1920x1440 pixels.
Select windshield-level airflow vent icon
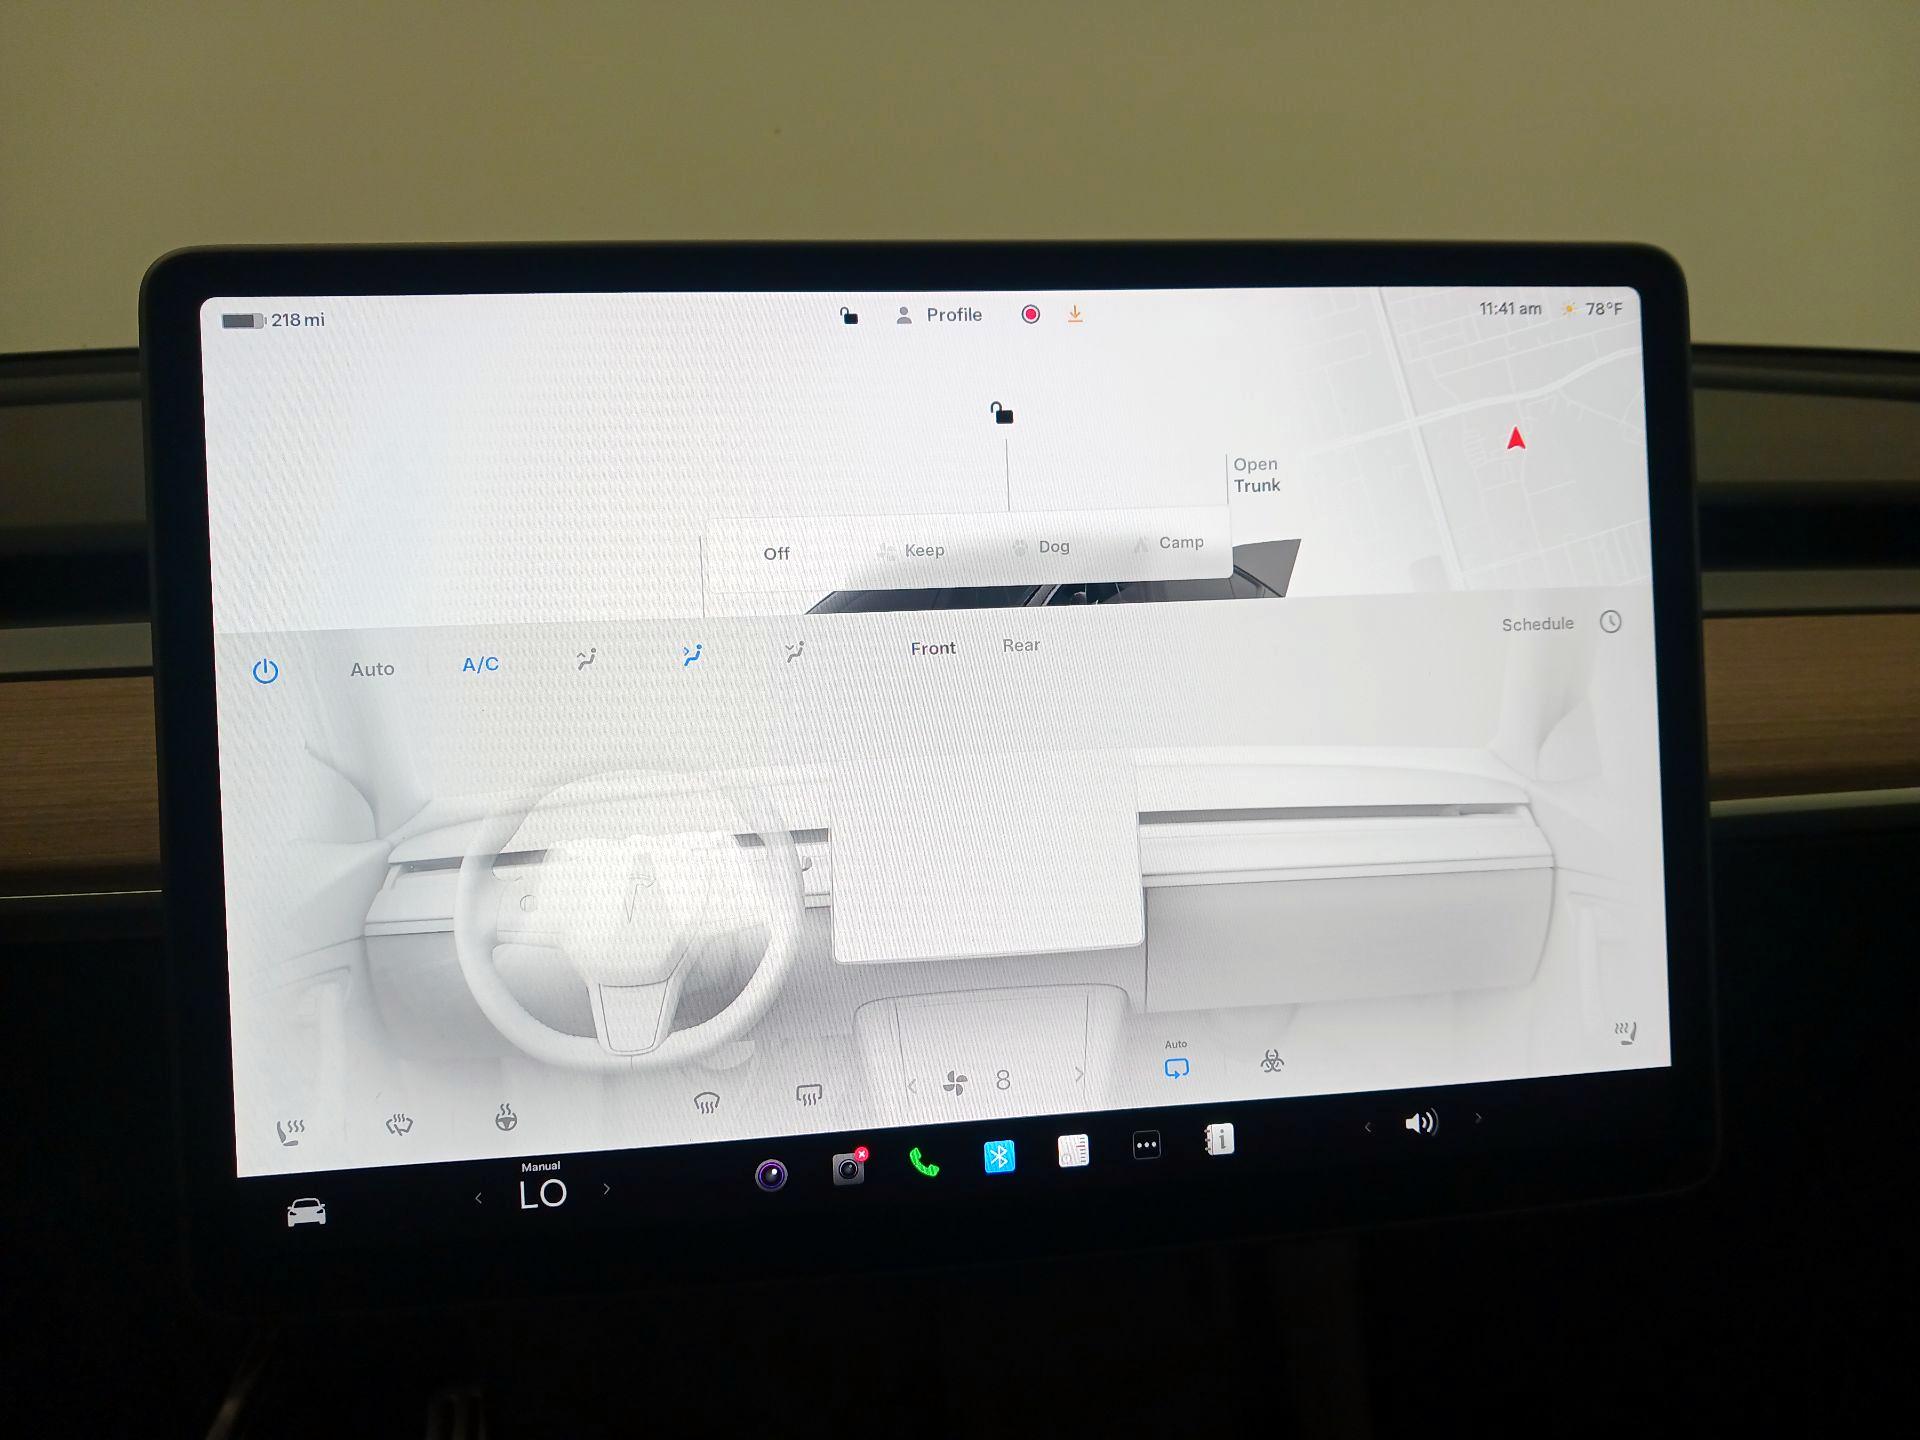tap(587, 658)
